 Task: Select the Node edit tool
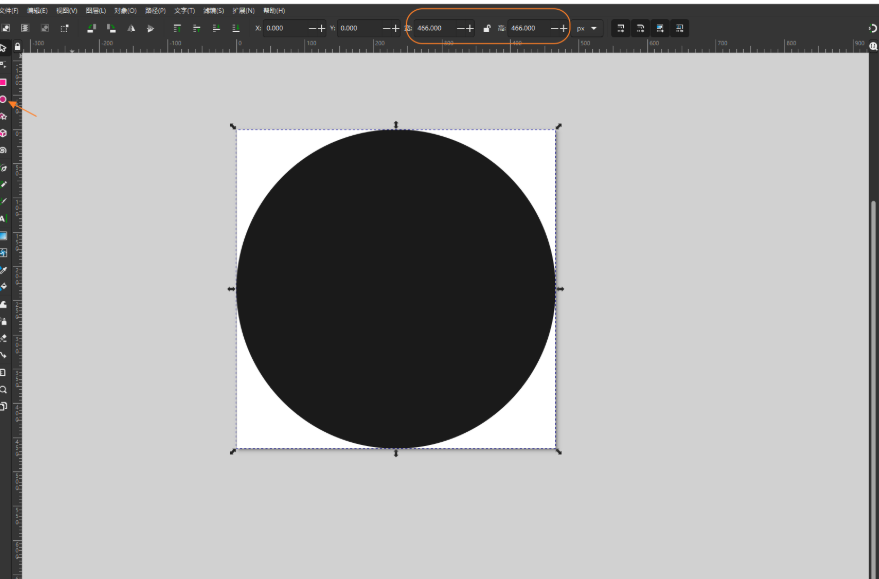click(x=3, y=65)
